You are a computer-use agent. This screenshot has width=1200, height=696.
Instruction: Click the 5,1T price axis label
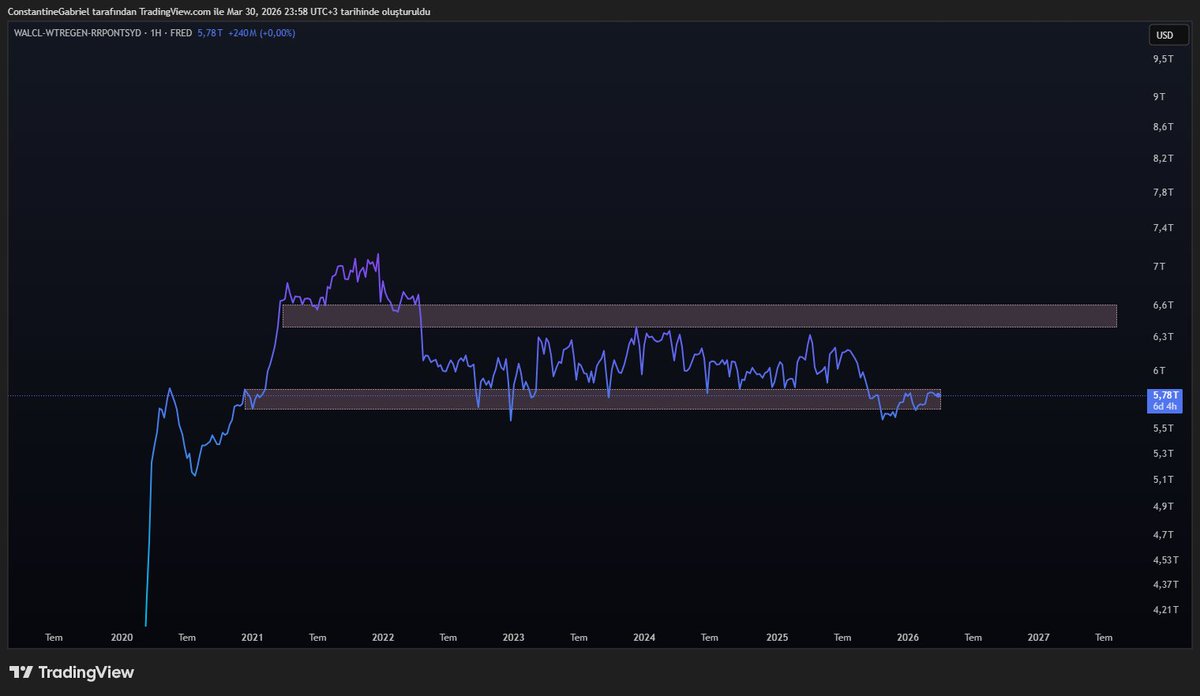tap(1163, 480)
